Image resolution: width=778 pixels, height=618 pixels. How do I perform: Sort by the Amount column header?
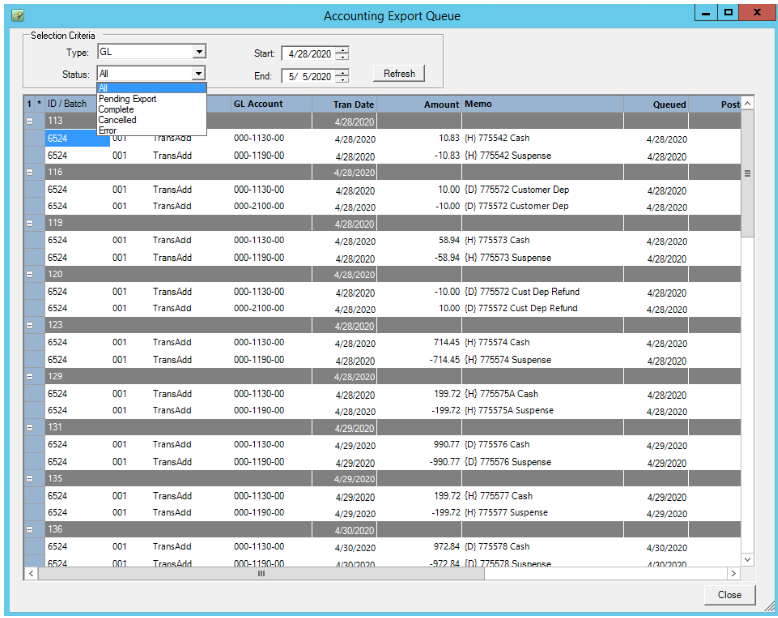(440, 104)
